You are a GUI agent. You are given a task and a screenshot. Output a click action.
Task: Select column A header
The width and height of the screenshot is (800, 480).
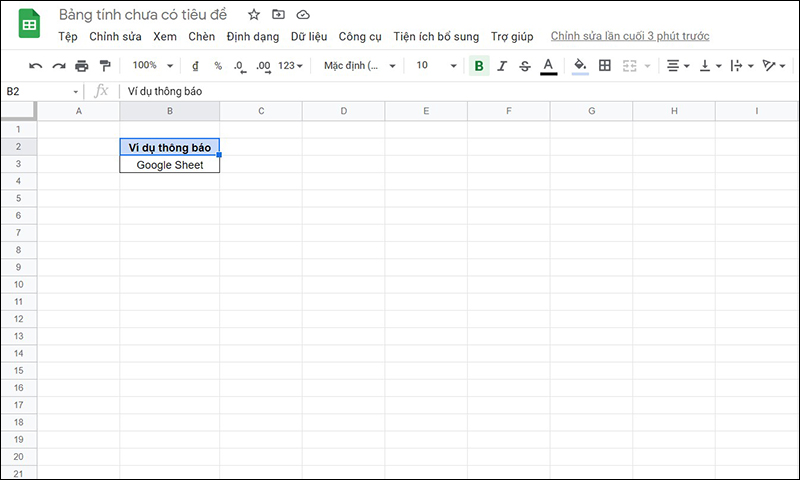79,111
